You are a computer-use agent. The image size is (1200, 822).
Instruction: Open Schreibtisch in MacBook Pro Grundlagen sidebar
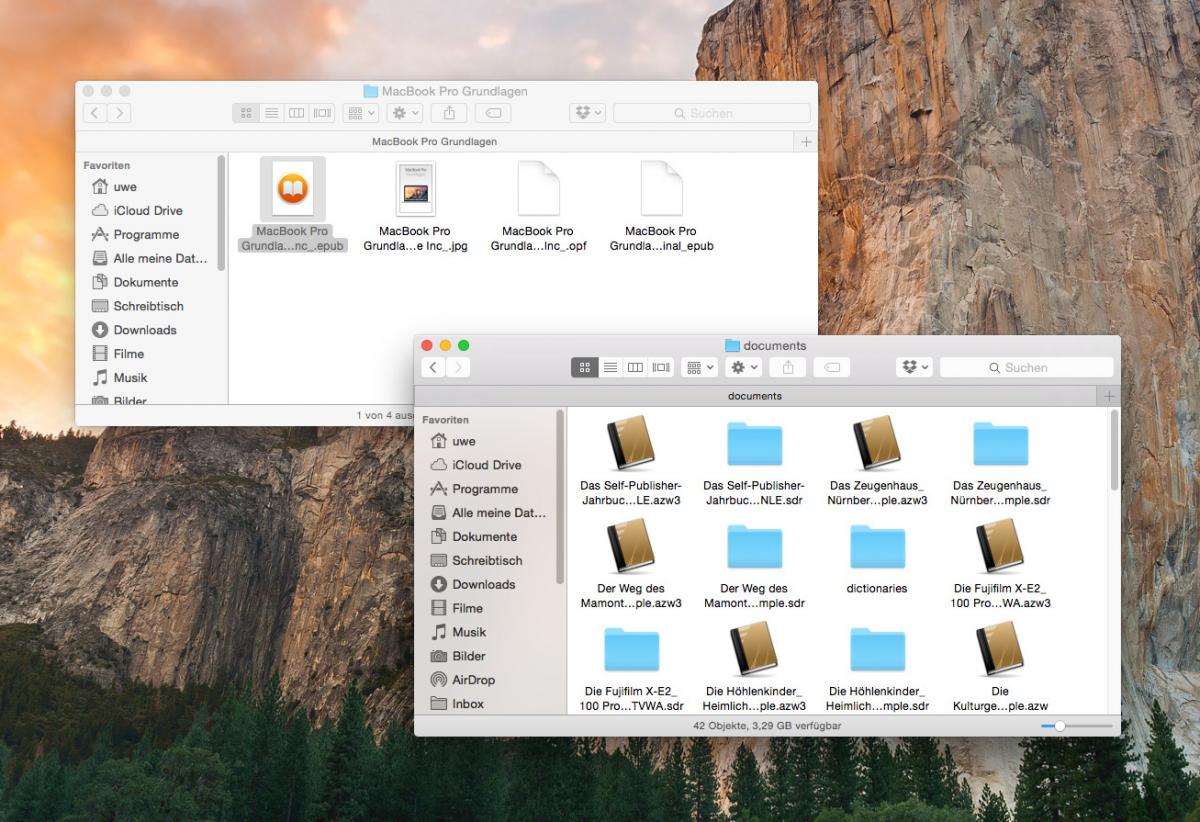[x=149, y=306]
